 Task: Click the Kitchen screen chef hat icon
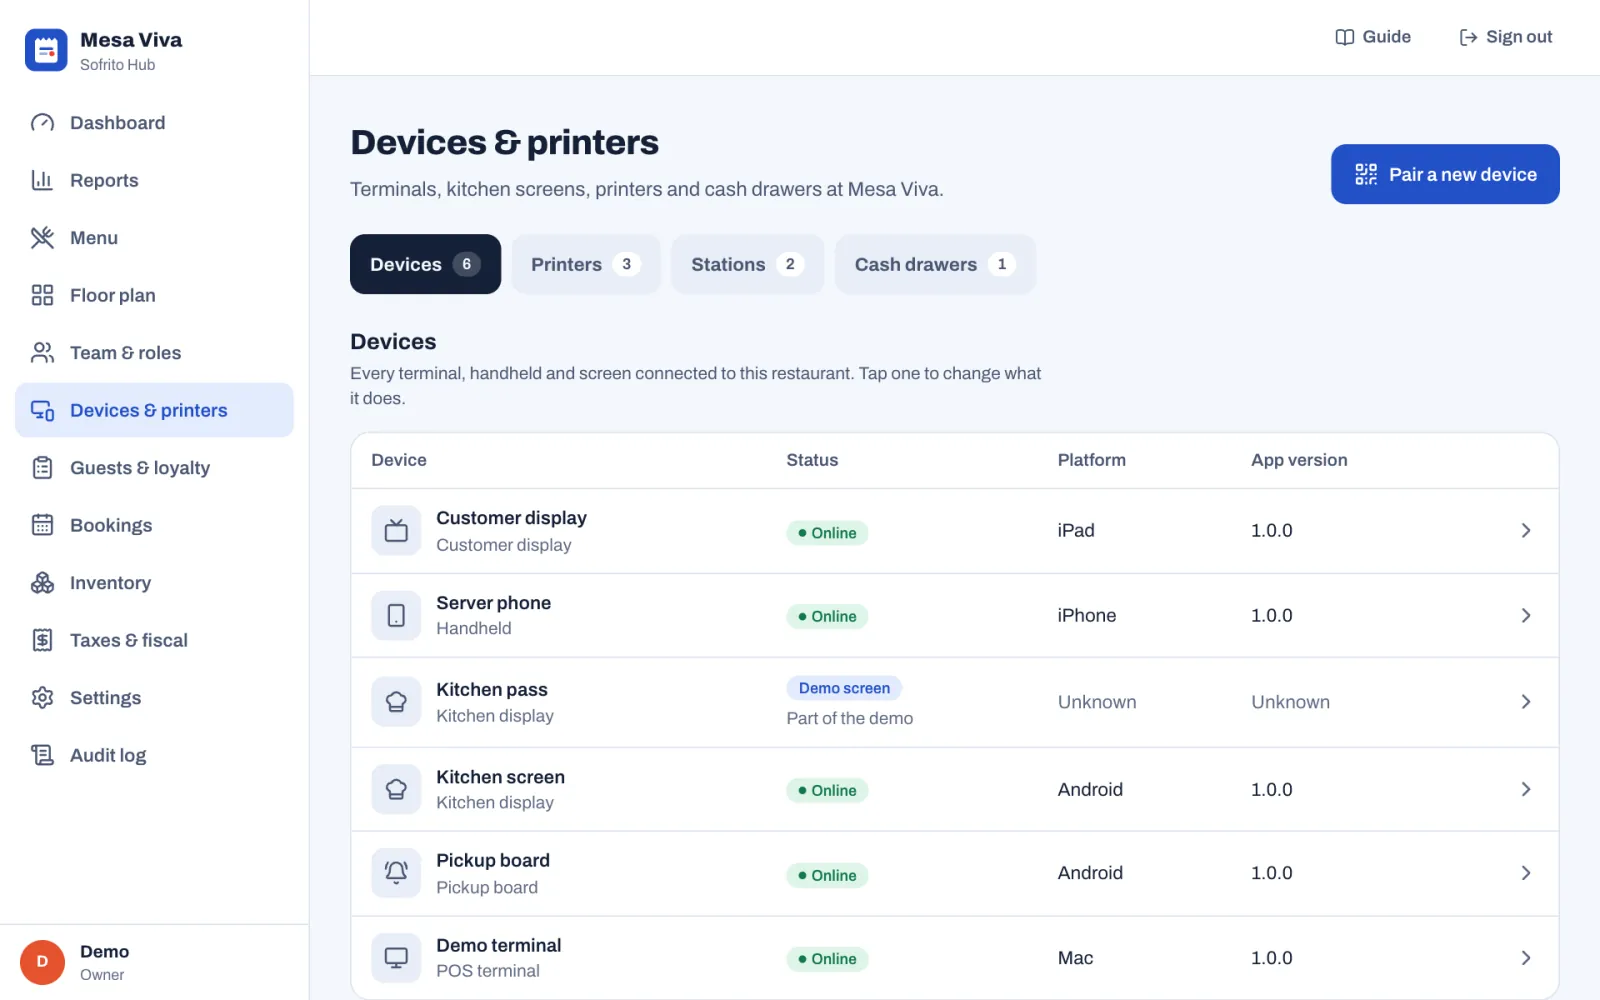(396, 789)
